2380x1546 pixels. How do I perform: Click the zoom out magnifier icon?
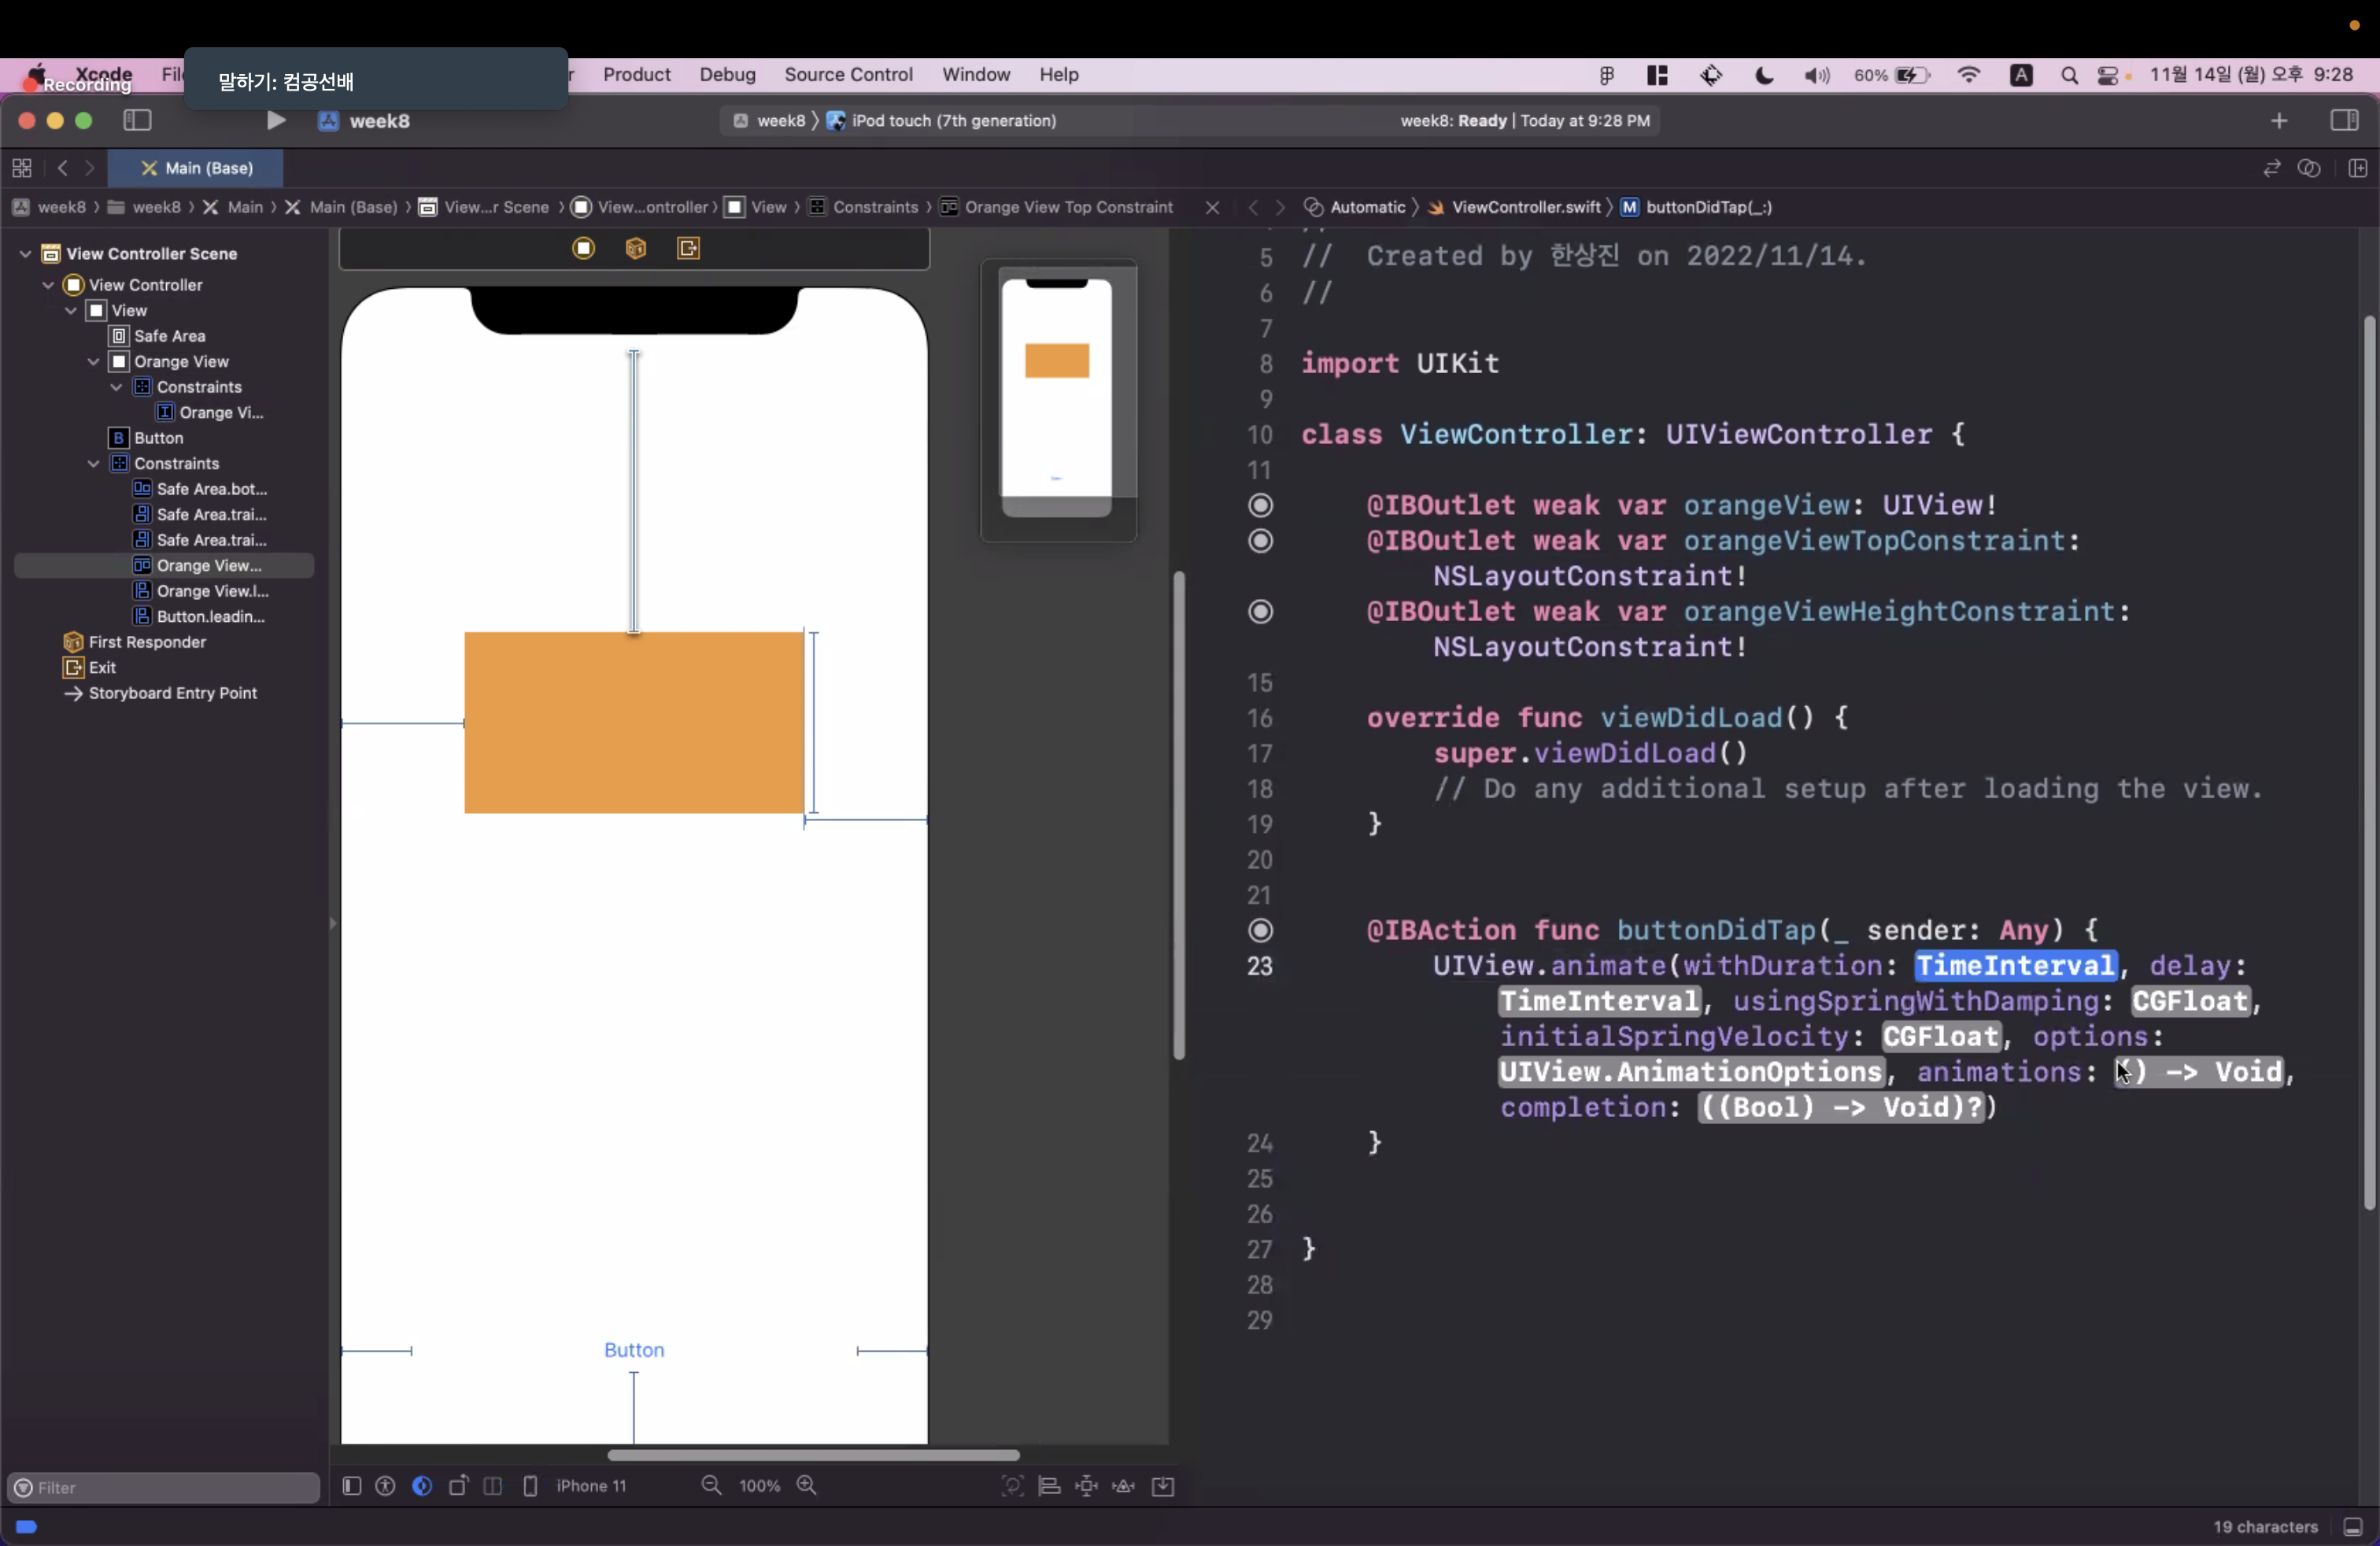click(x=711, y=1486)
